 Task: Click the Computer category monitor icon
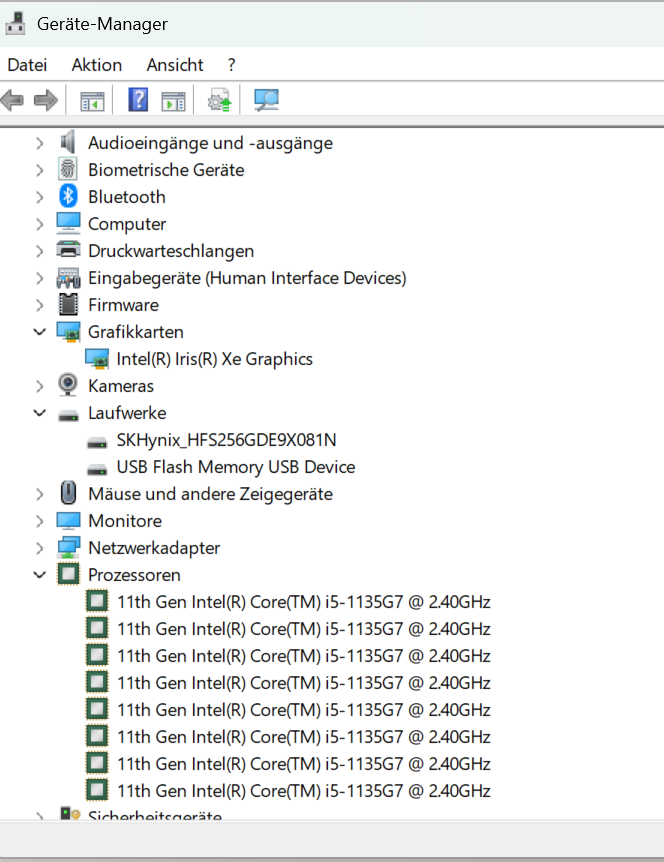pos(68,223)
